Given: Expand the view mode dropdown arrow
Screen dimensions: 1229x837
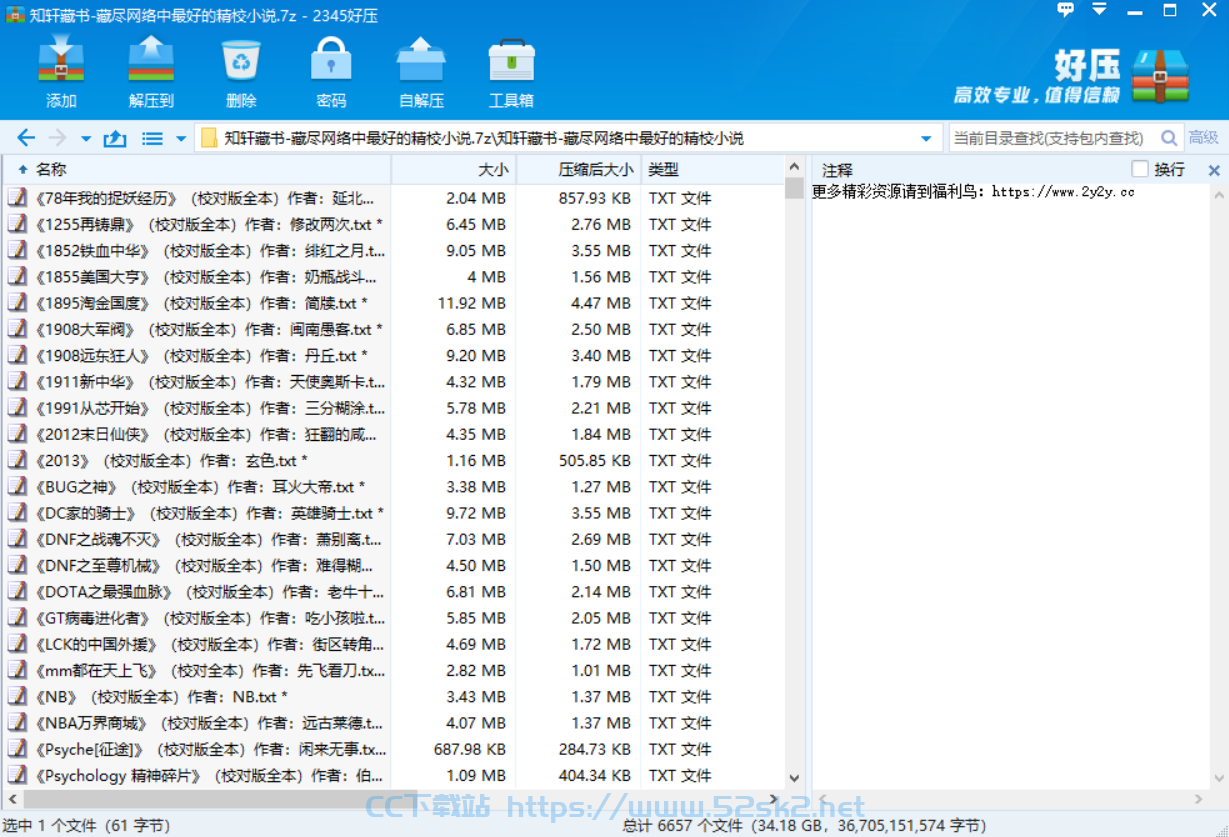Looking at the screenshot, I should point(181,139).
